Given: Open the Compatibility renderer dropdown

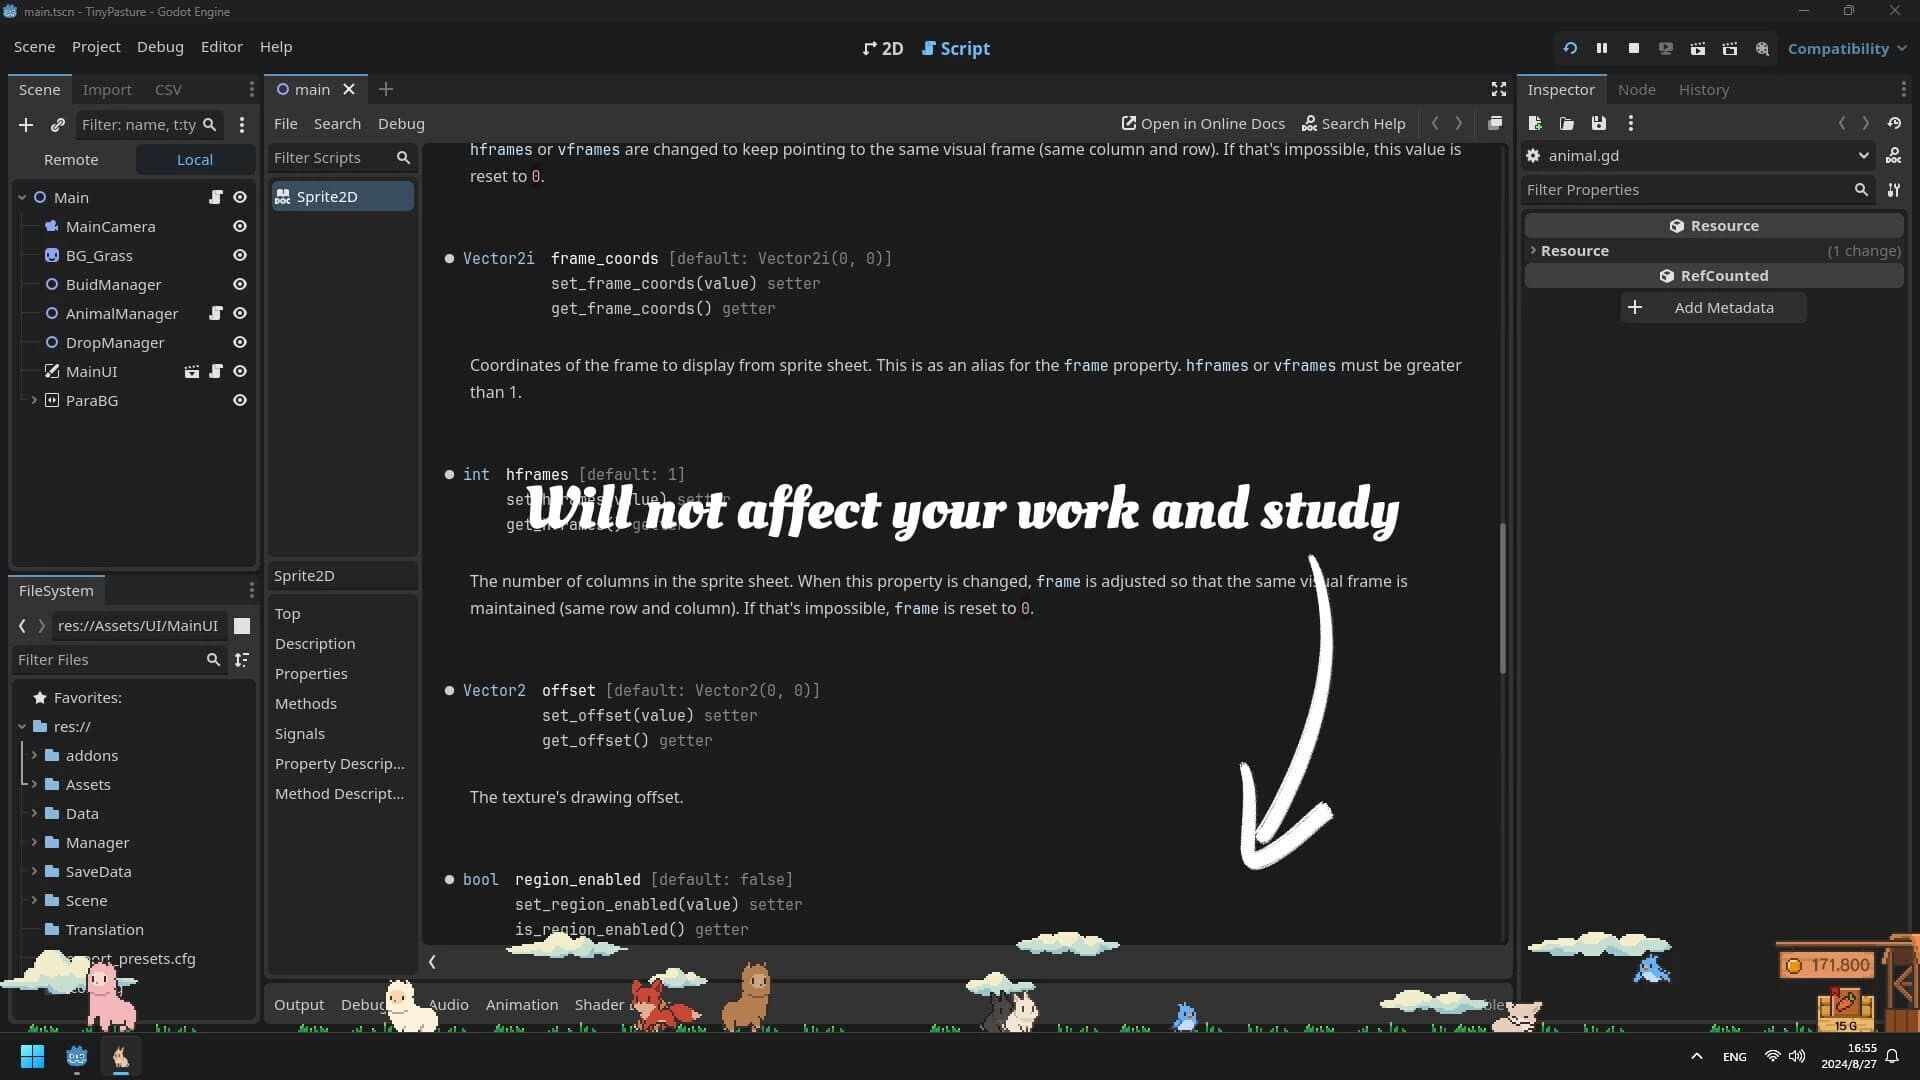Looking at the screenshot, I should [1846, 48].
